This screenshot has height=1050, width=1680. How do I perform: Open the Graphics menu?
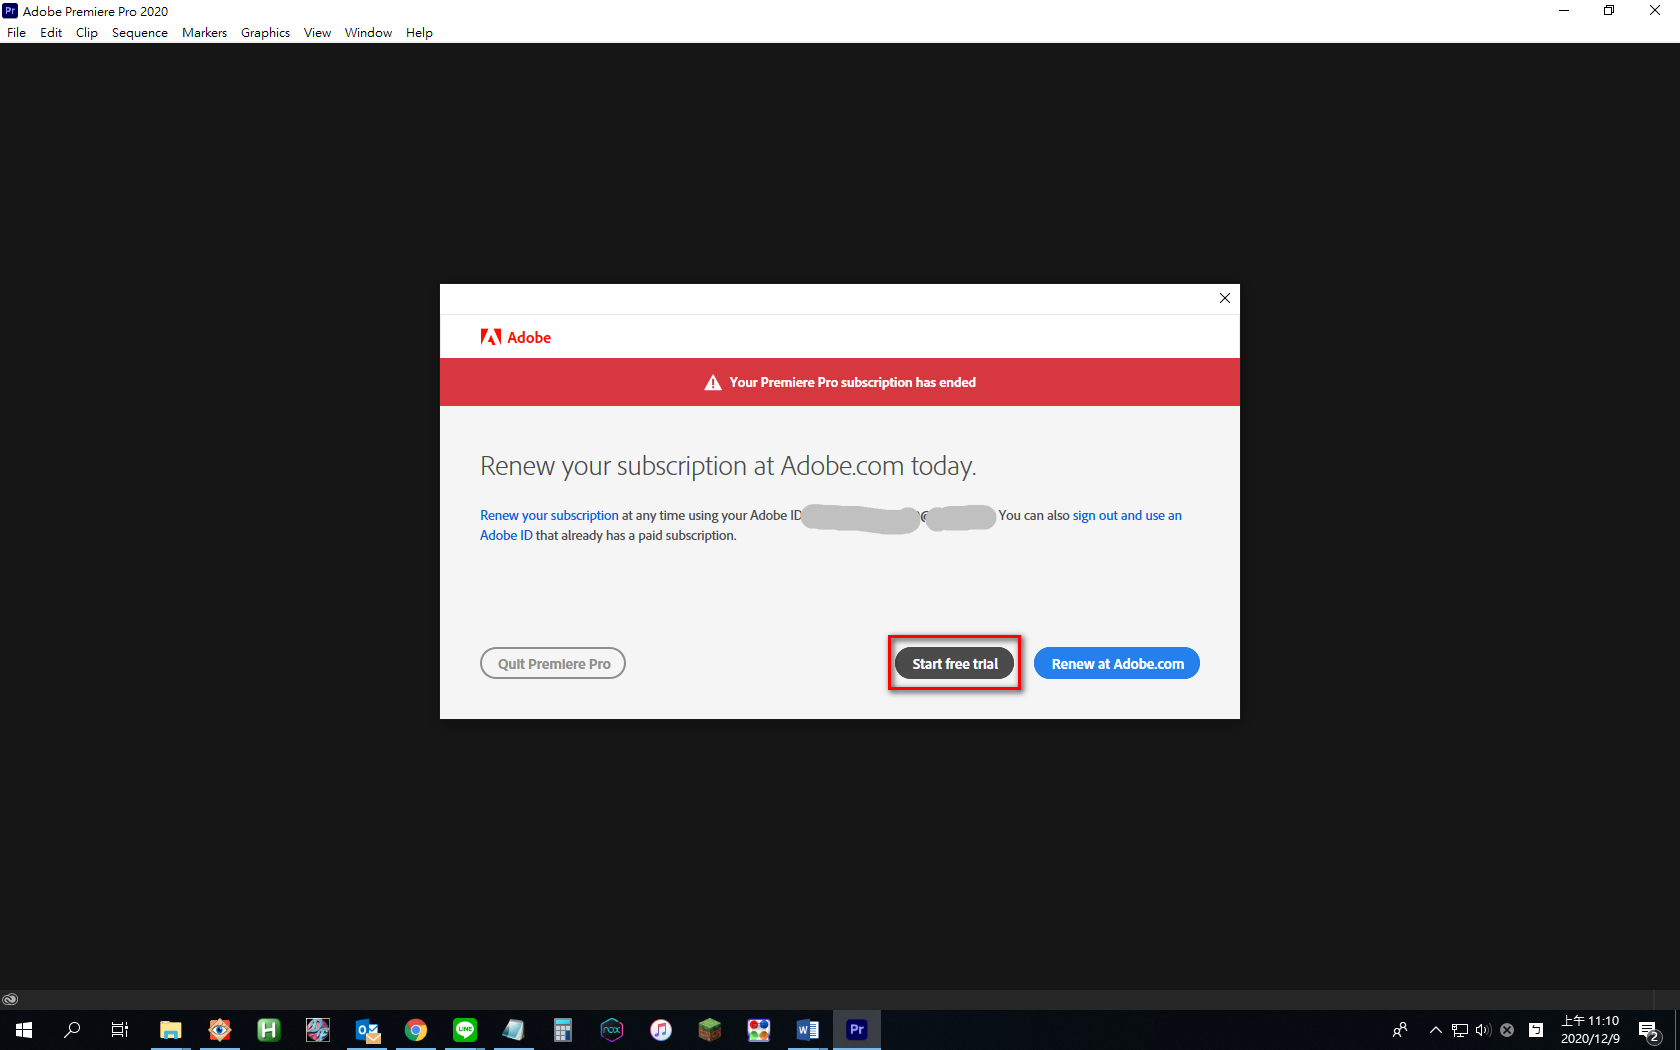[265, 32]
